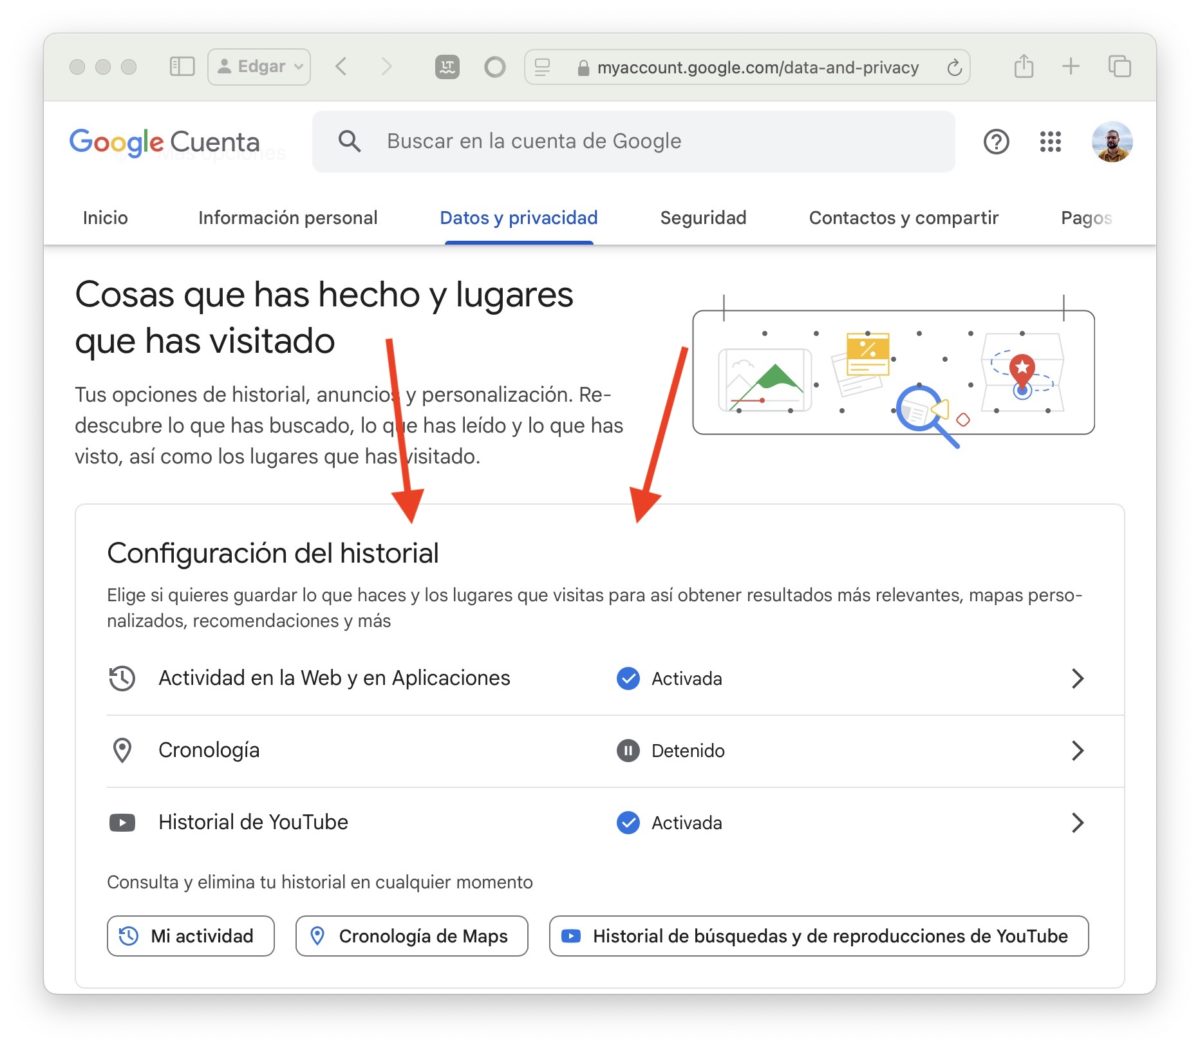The image size is (1200, 1048).
Task: Click the Google Cuenta logo
Action: click(x=164, y=142)
